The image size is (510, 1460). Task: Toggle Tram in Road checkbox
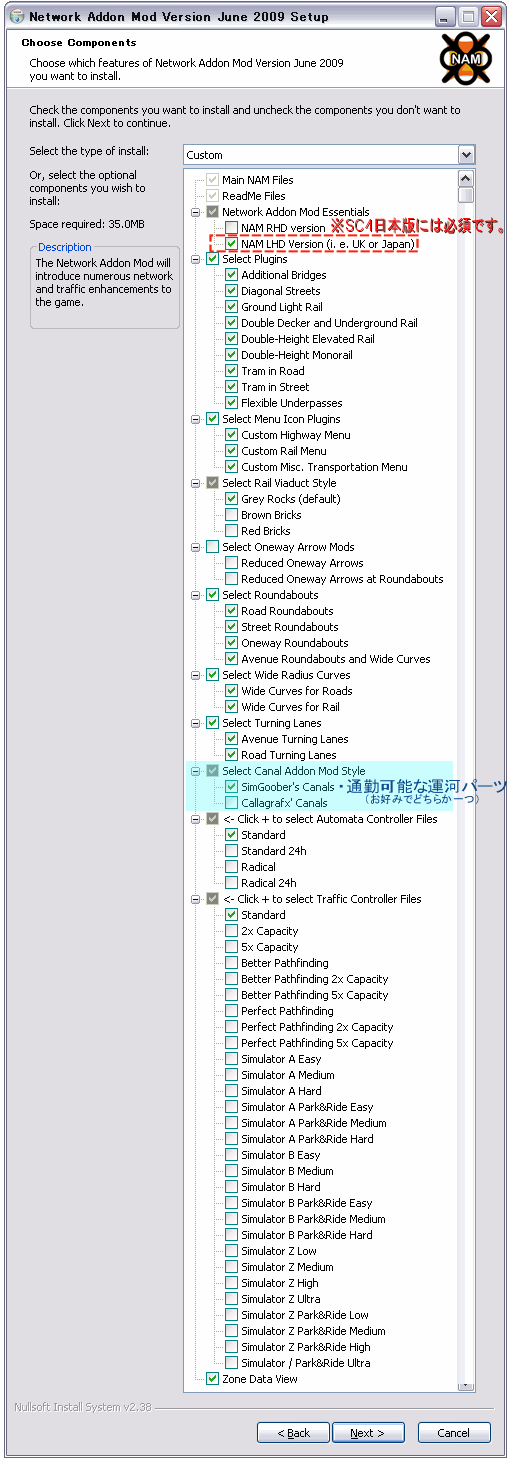pyautogui.click(x=232, y=371)
